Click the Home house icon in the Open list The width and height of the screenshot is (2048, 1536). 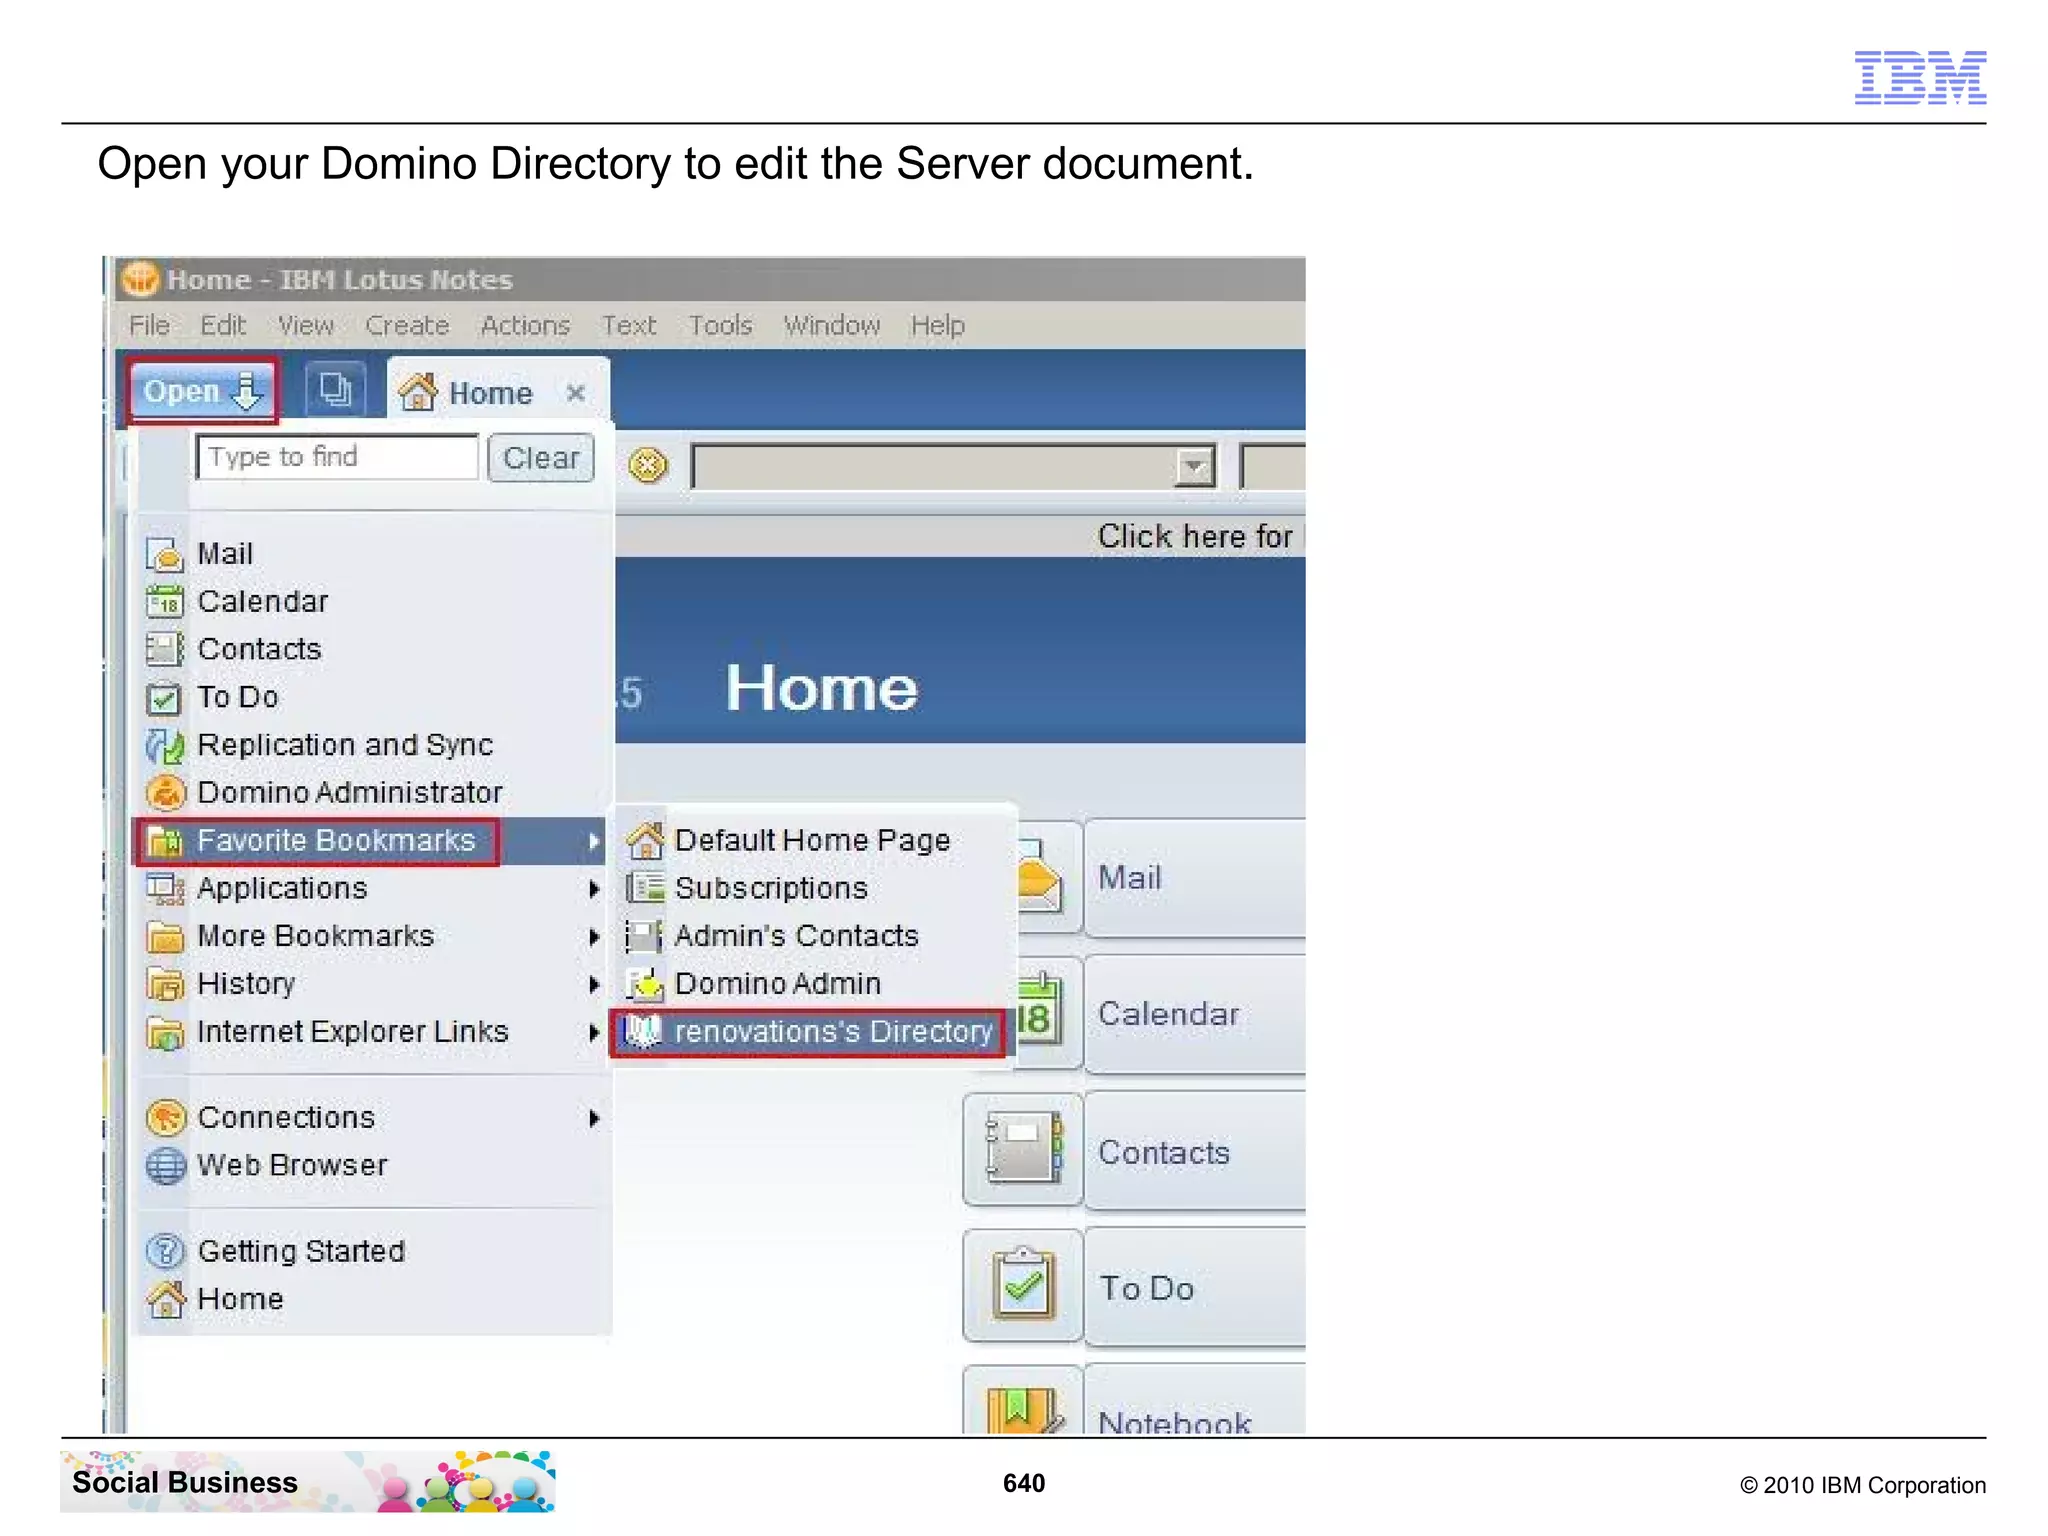coord(165,1299)
